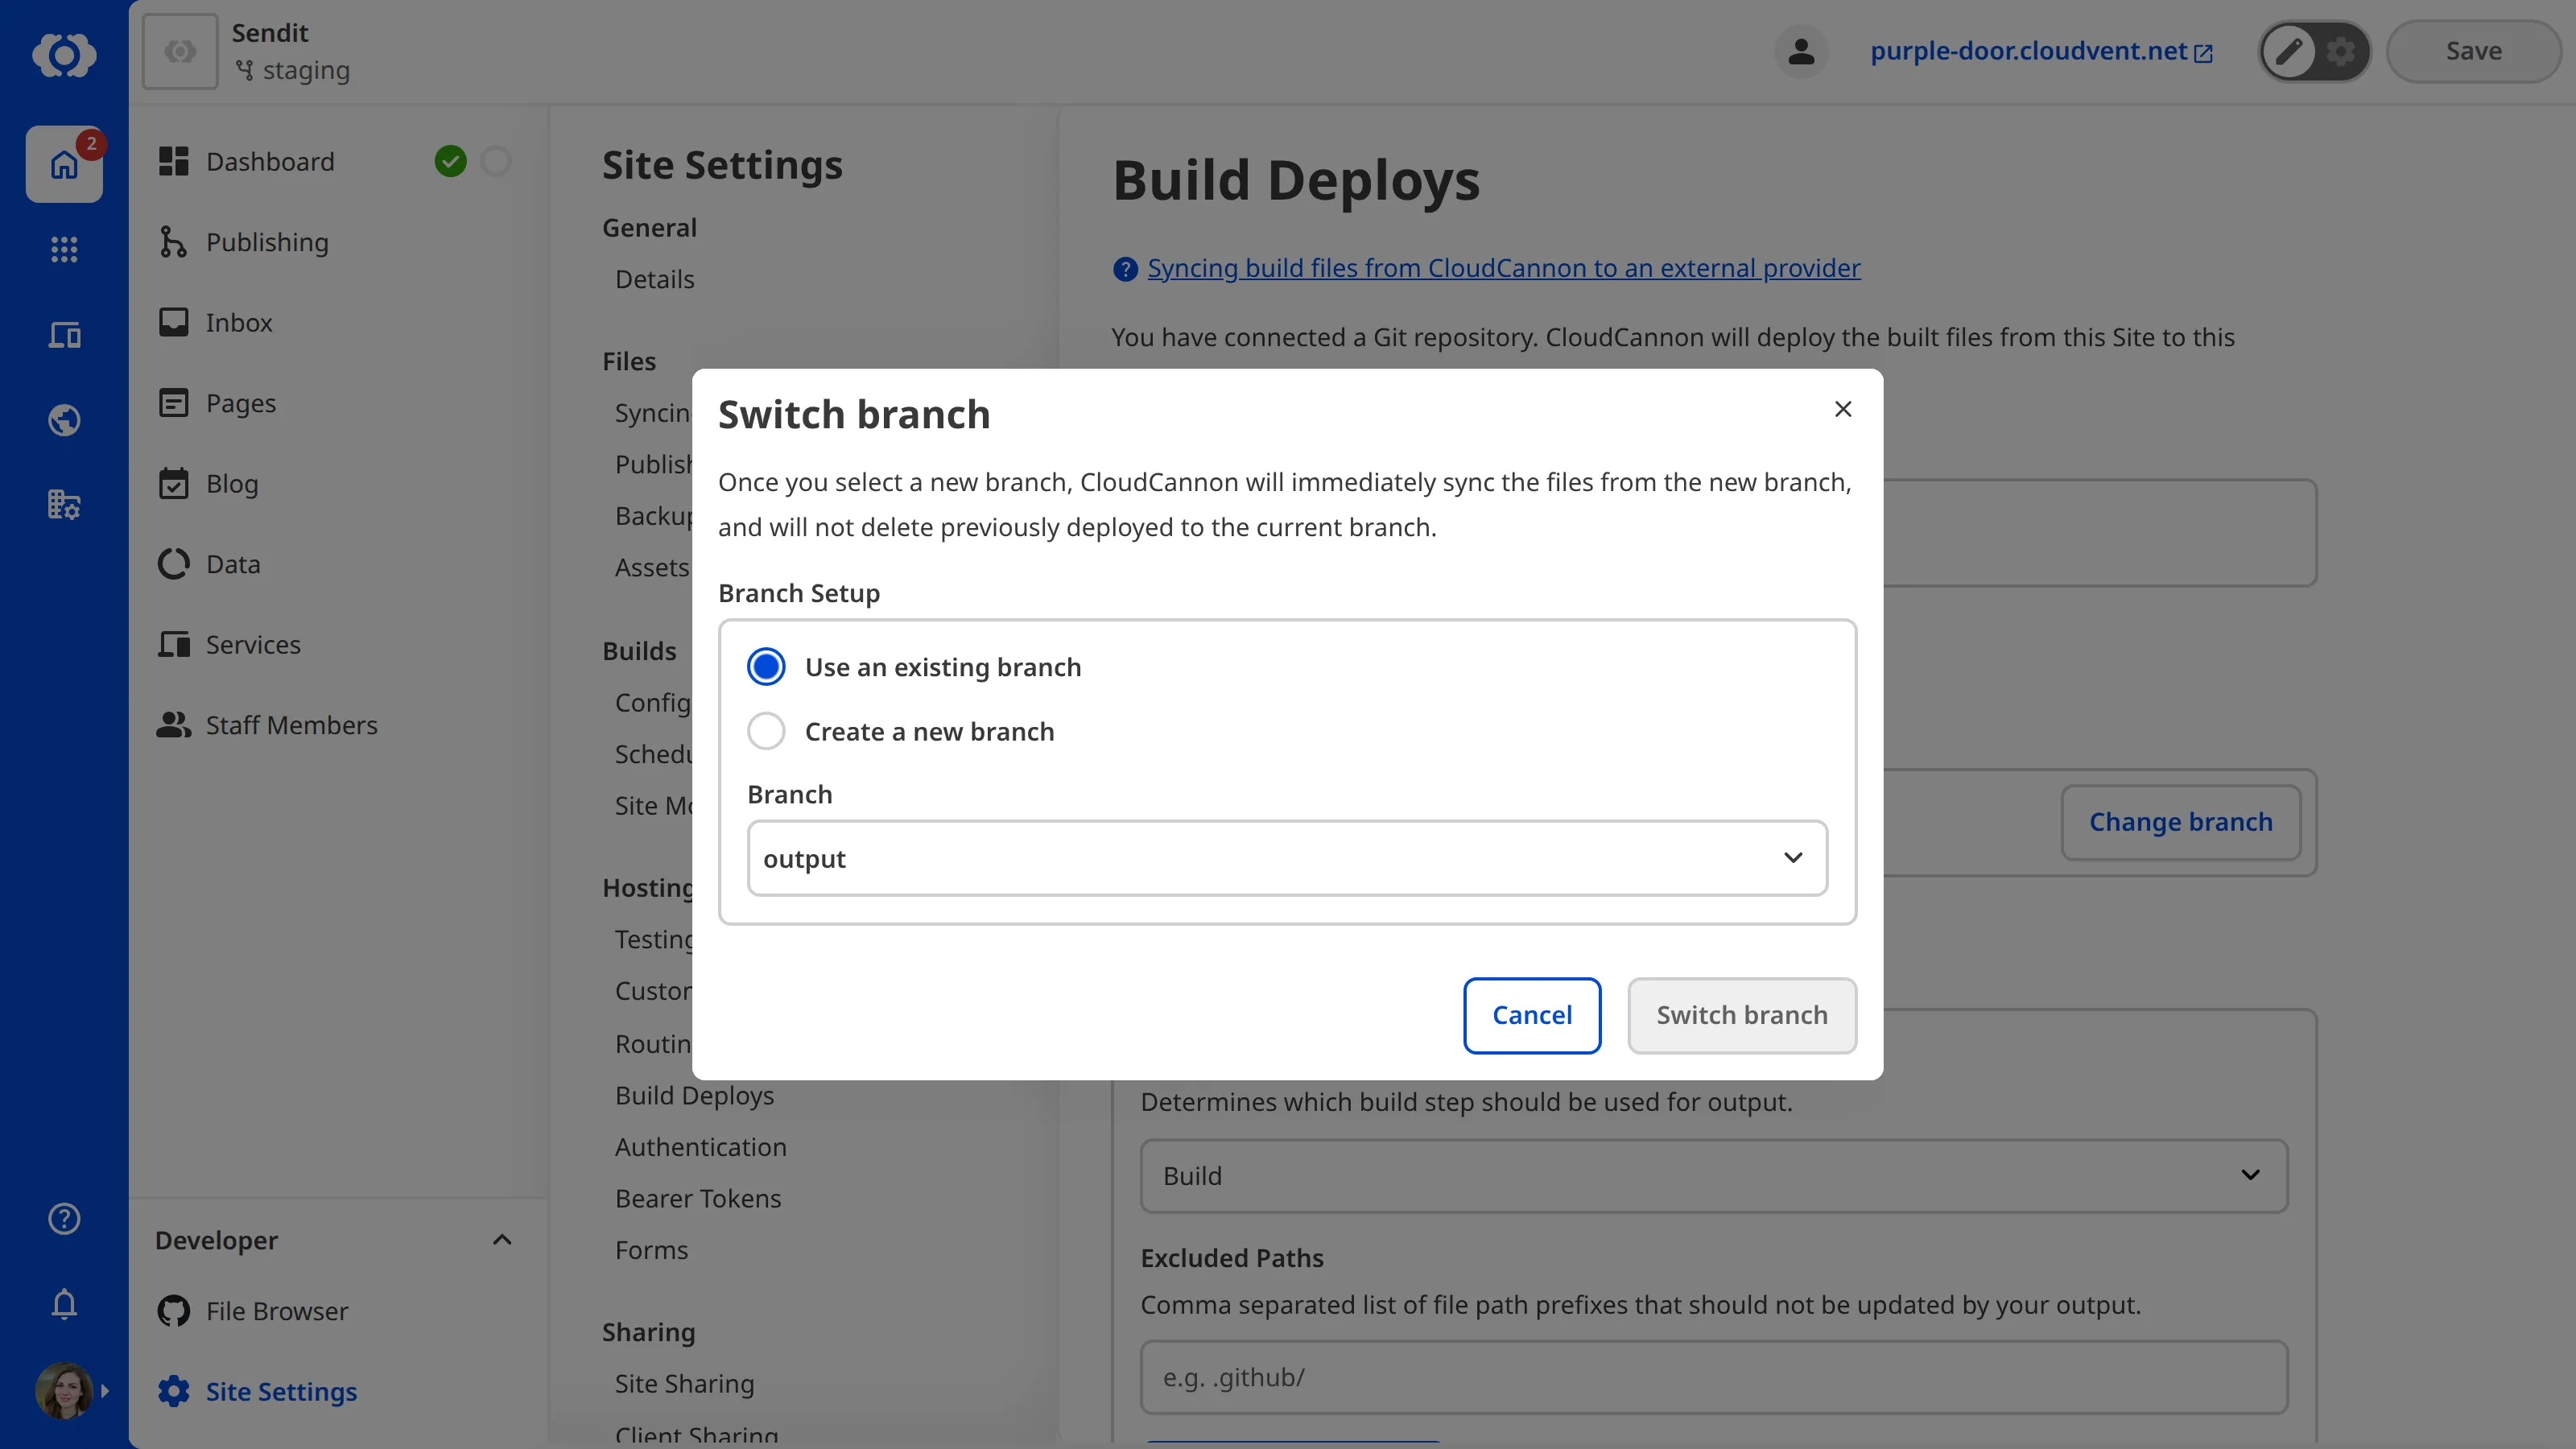Open the help question mark icon

point(64,1218)
